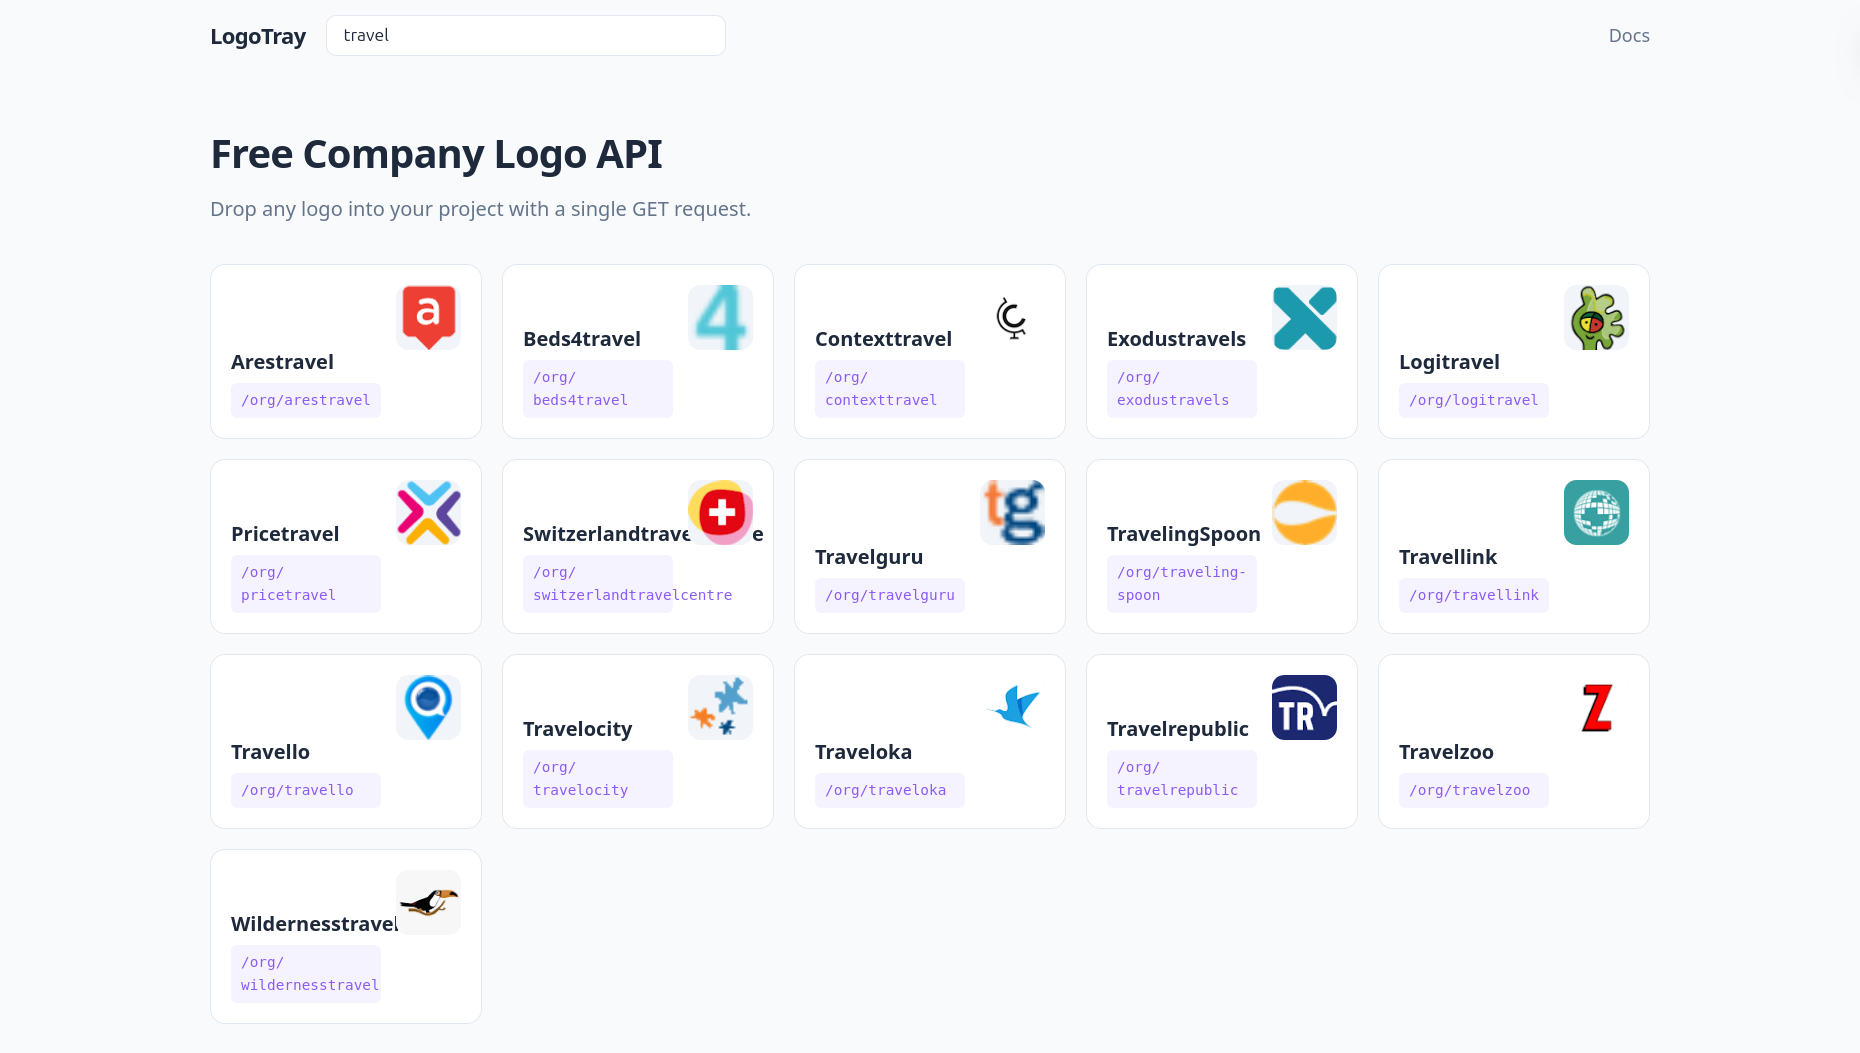Click the Travello blue map pin logo
Screen dimensions: 1860x1053
point(428,707)
